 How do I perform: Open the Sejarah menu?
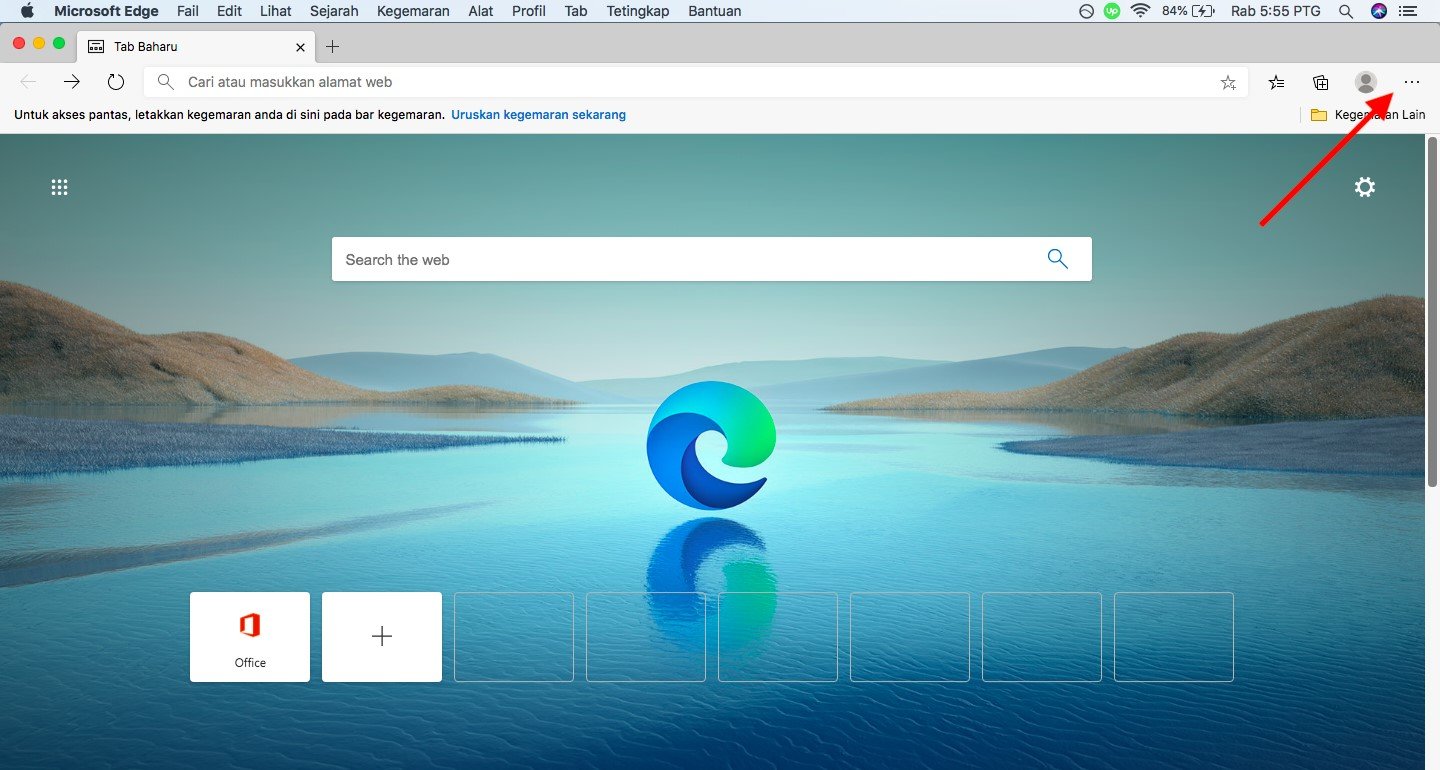point(334,11)
